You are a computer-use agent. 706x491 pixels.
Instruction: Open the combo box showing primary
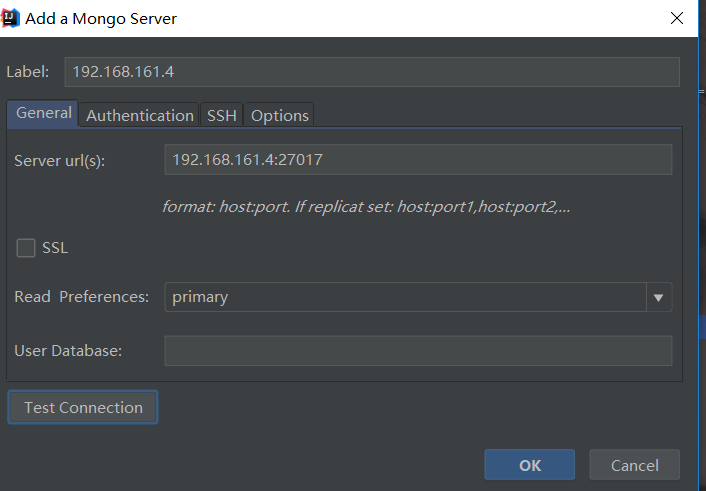click(x=406, y=297)
